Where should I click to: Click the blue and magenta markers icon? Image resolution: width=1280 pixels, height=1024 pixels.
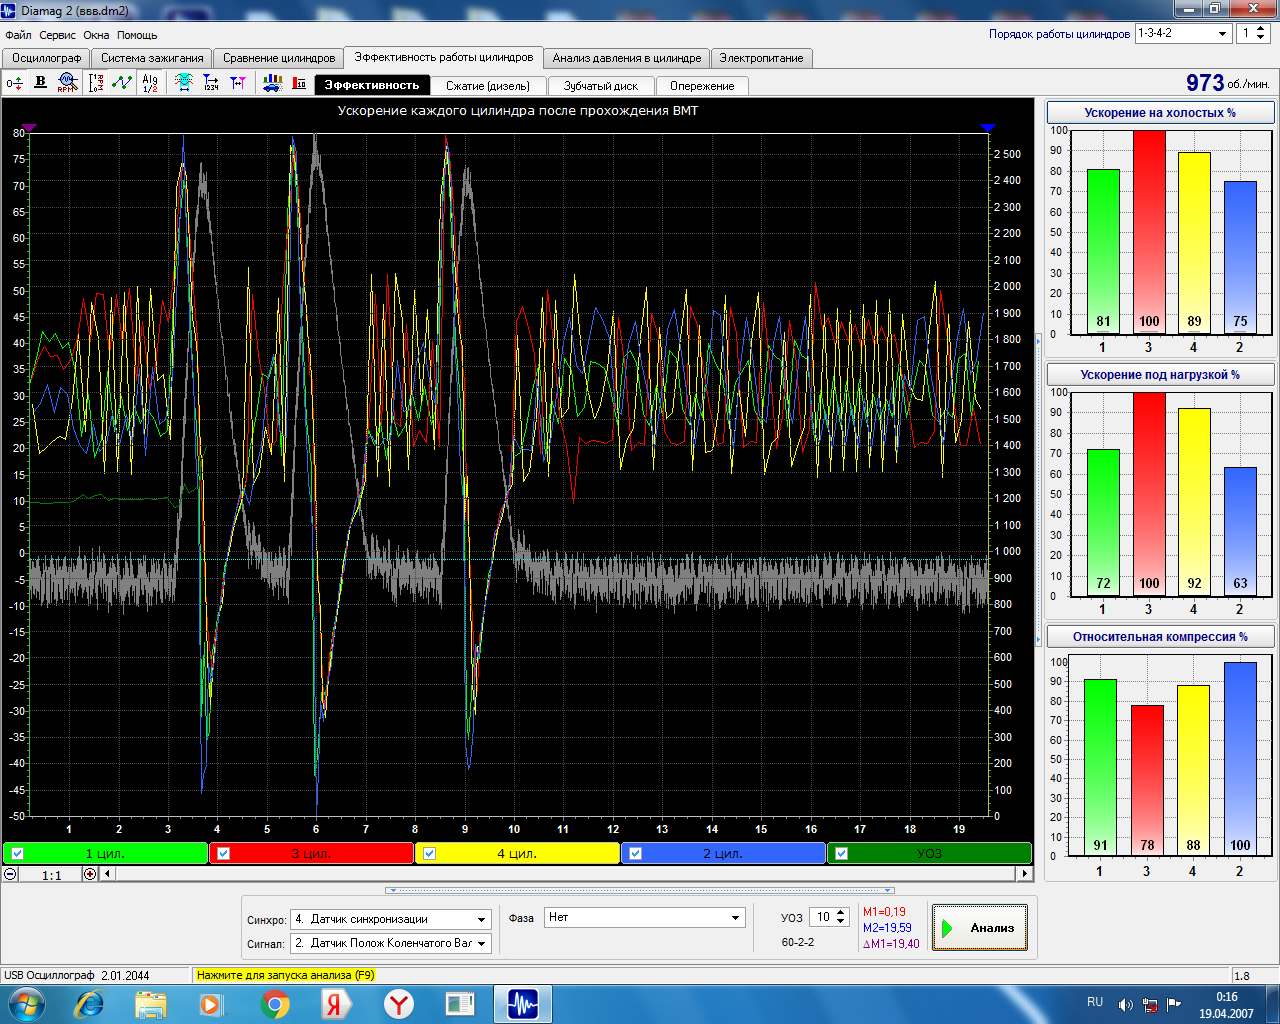click(238, 83)
